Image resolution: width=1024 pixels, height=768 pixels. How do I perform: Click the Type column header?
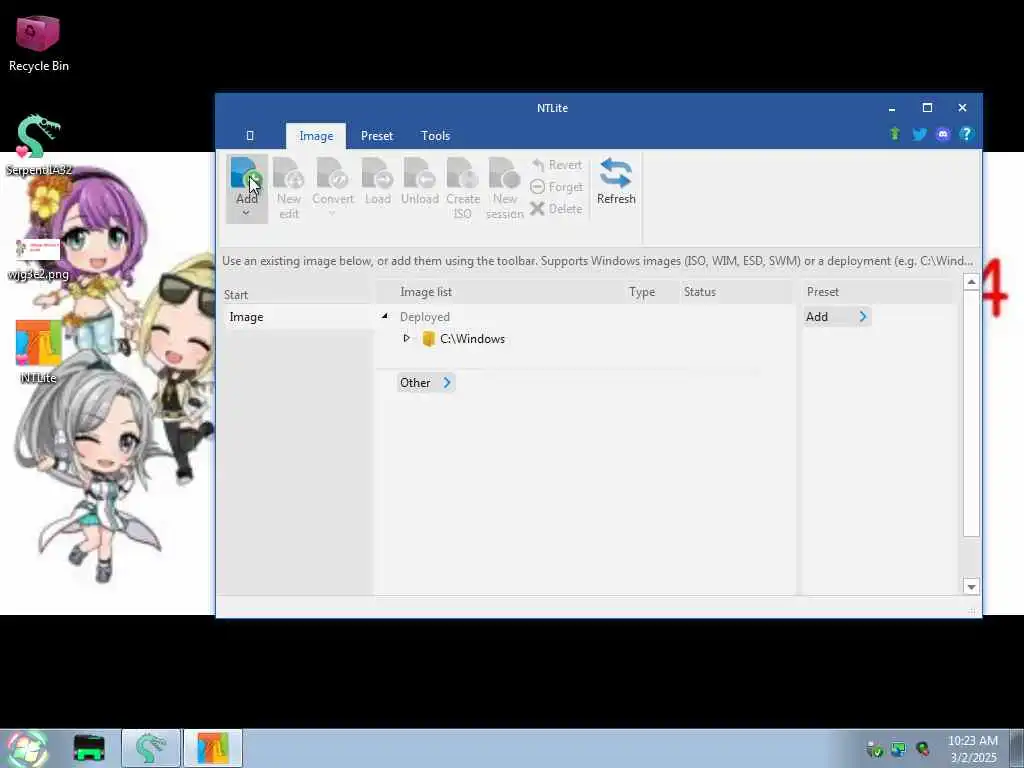click(x=641, y=292)
